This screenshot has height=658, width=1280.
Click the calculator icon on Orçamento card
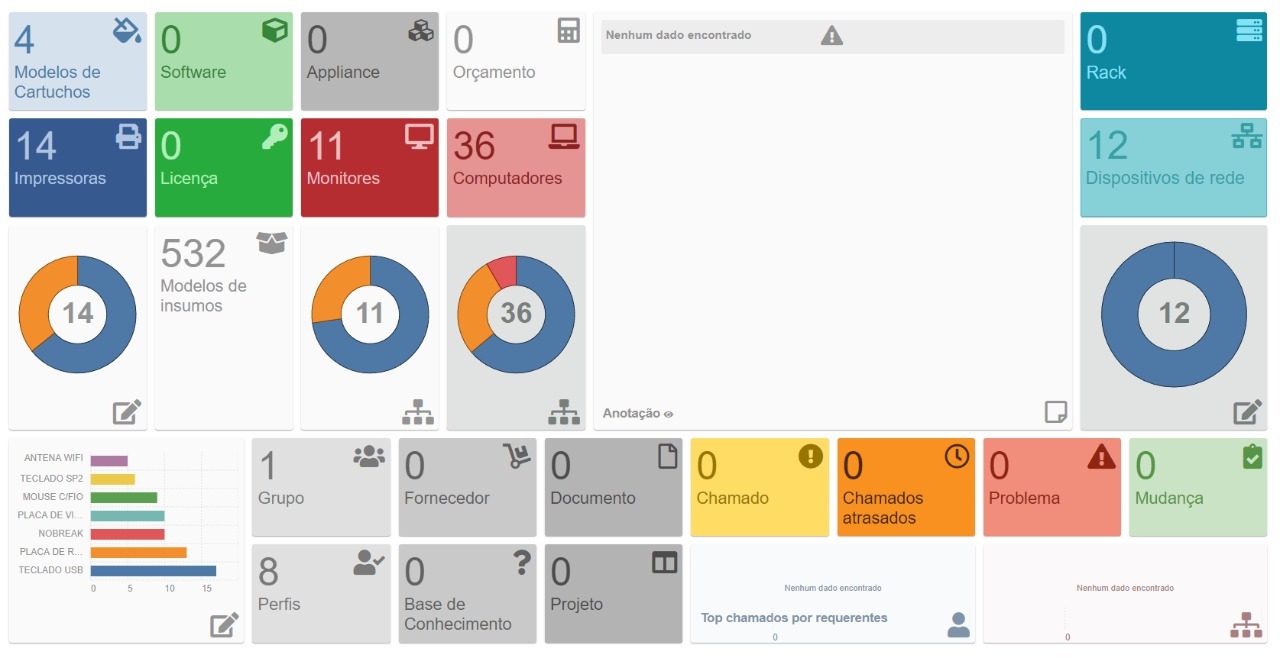click(x=568, y=31)
